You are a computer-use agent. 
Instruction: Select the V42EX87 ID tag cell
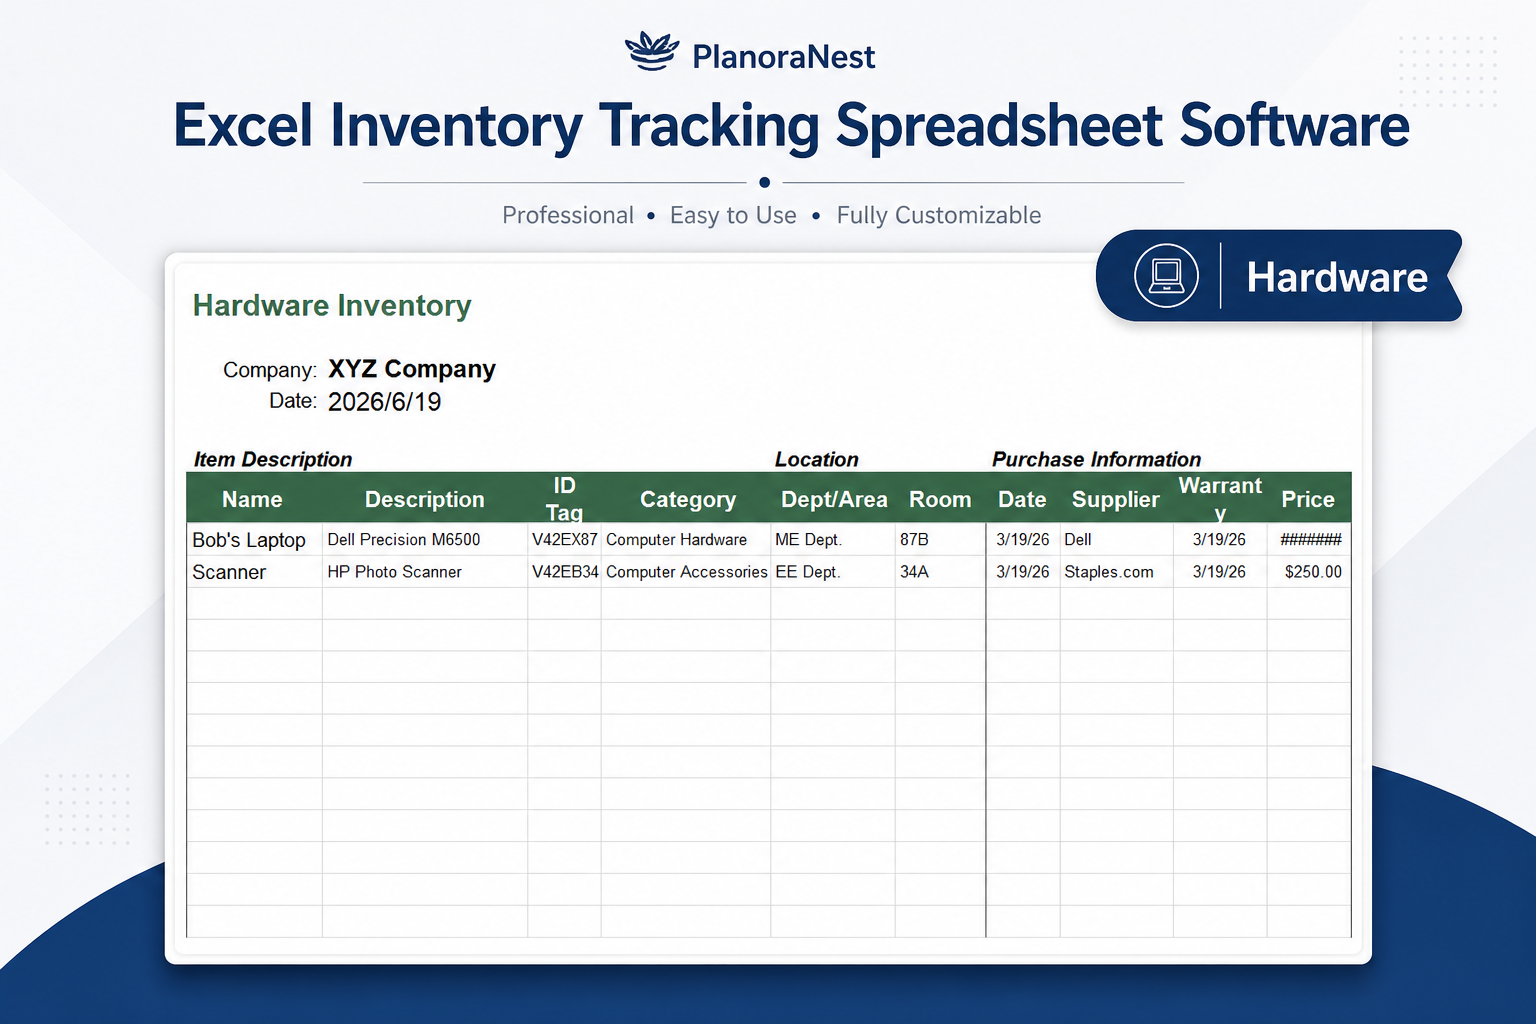click(x=564, y=540)
